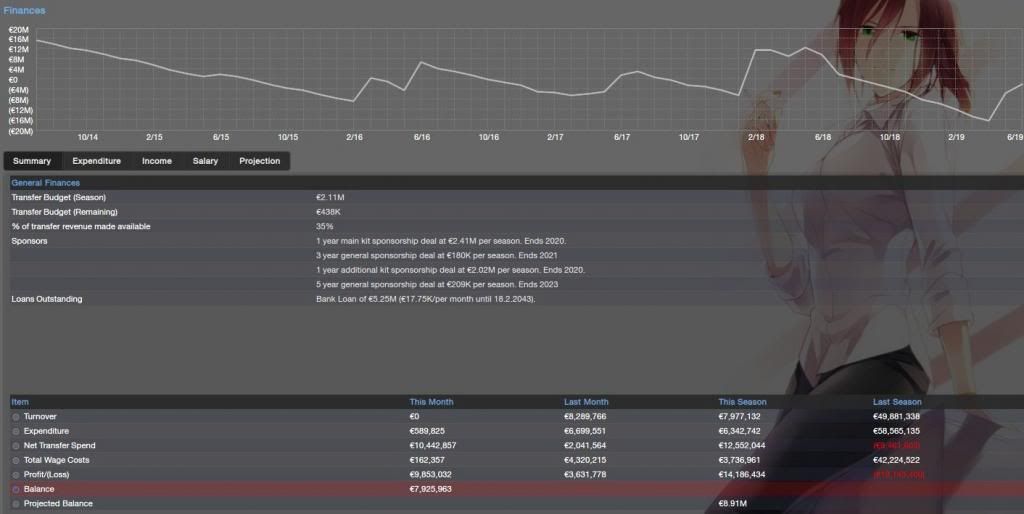This screenshot has width=1024, height=514.
Task: Click the 35% transfer revenue value
Action: pos(324,227)
